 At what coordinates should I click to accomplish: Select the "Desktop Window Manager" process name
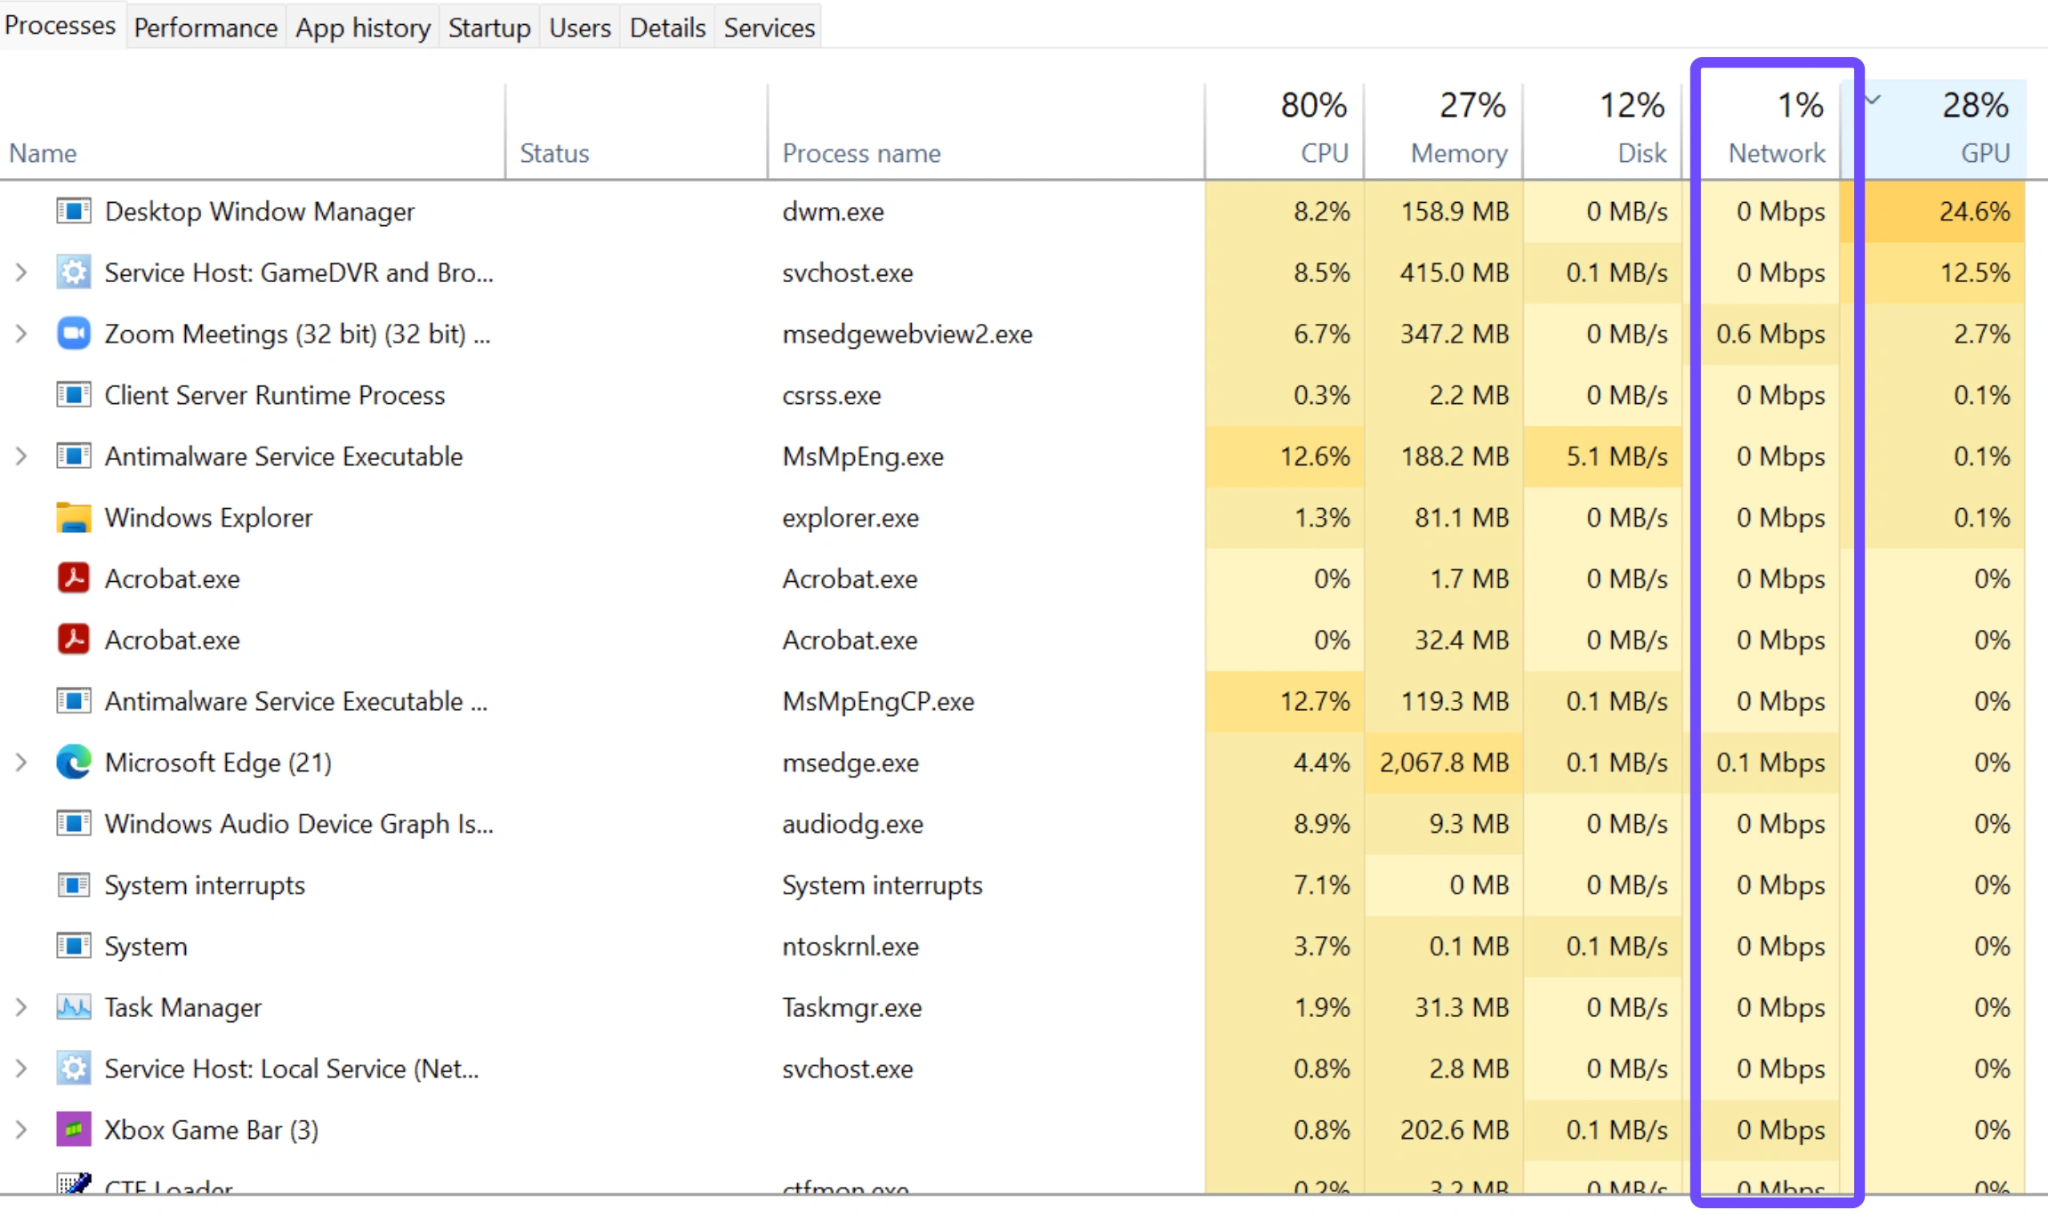tap(259, 211)
